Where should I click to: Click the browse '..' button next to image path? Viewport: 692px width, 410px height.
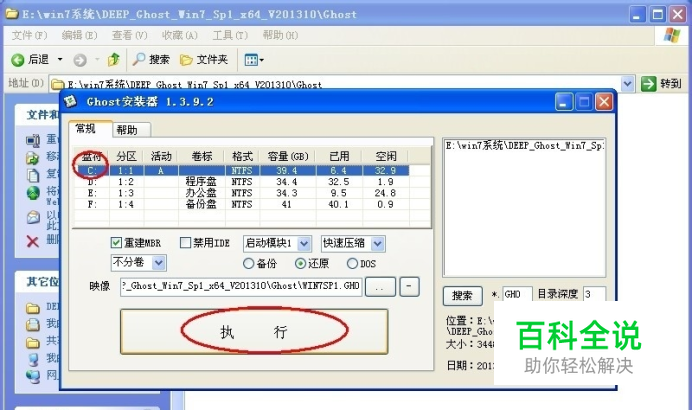pos(380,287)
